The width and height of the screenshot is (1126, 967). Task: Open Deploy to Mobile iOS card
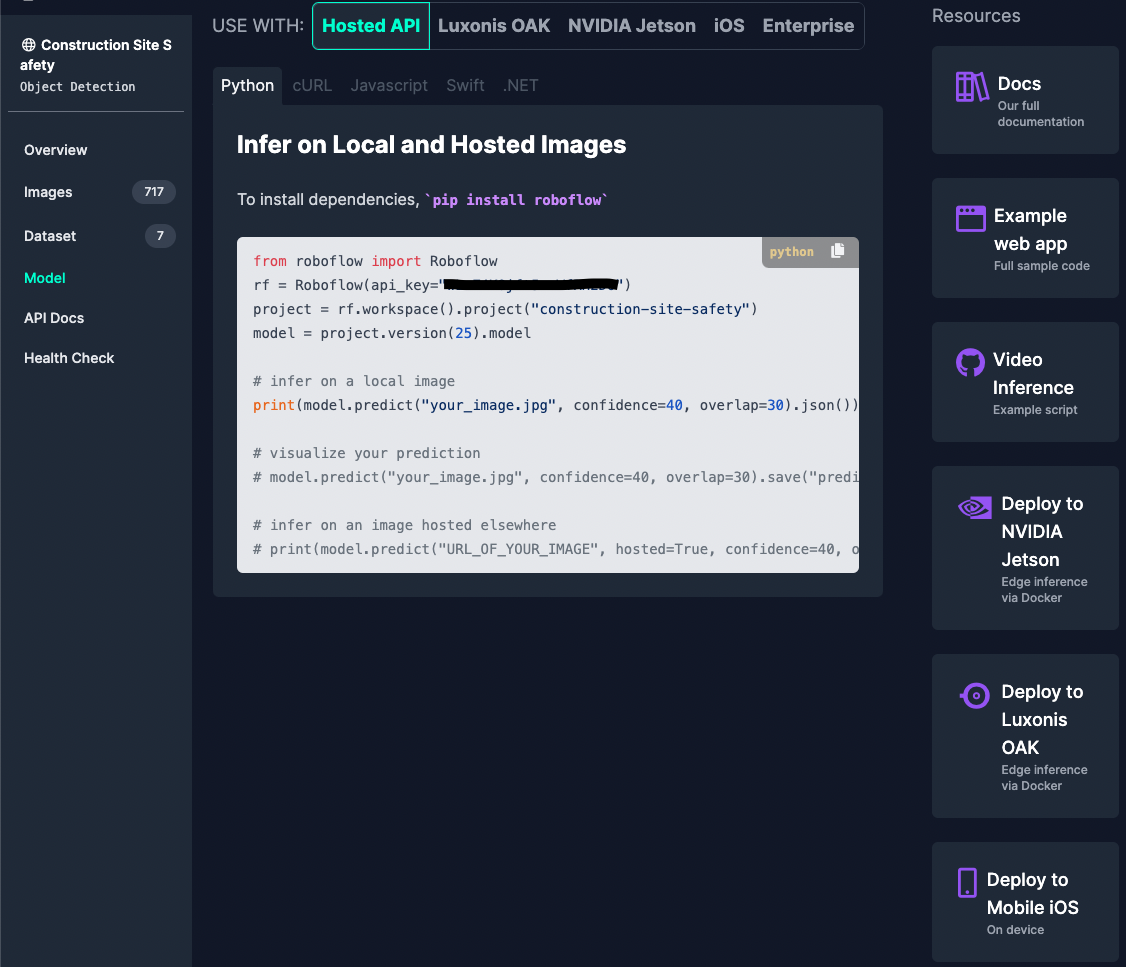(1025, 902)
